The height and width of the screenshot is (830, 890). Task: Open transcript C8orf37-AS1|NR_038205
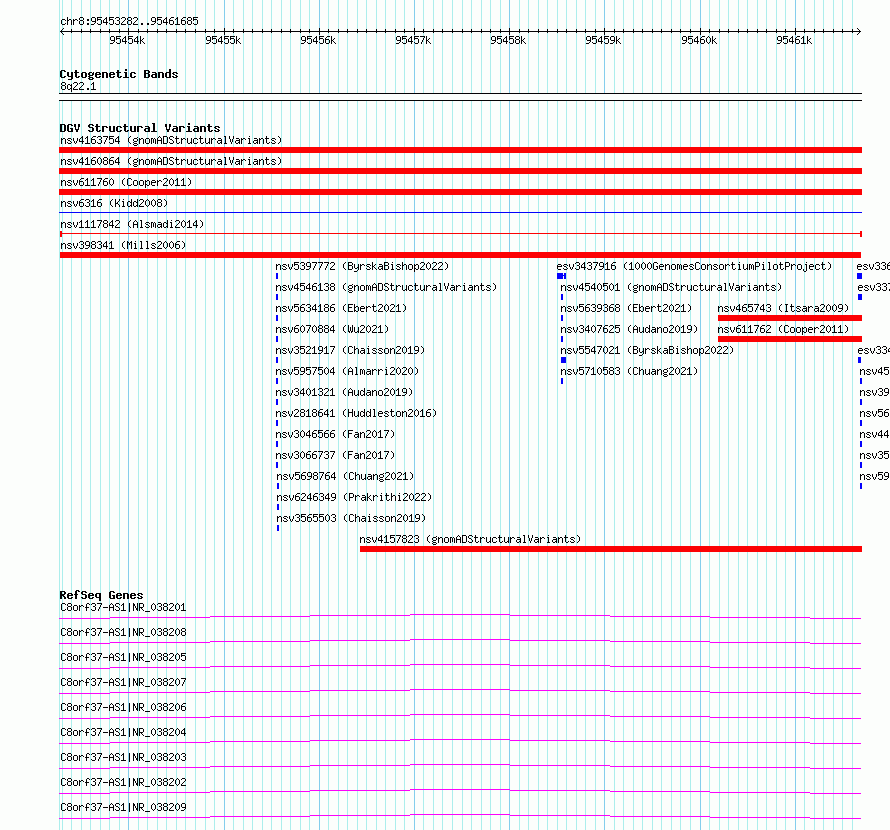pyautogui.click(x=123, y=657)
